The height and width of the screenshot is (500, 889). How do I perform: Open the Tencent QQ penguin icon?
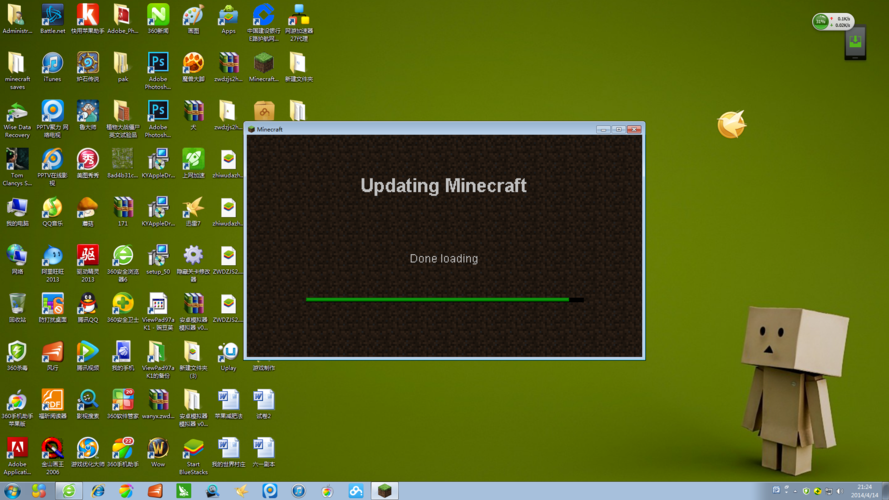[x=87, y=308]
